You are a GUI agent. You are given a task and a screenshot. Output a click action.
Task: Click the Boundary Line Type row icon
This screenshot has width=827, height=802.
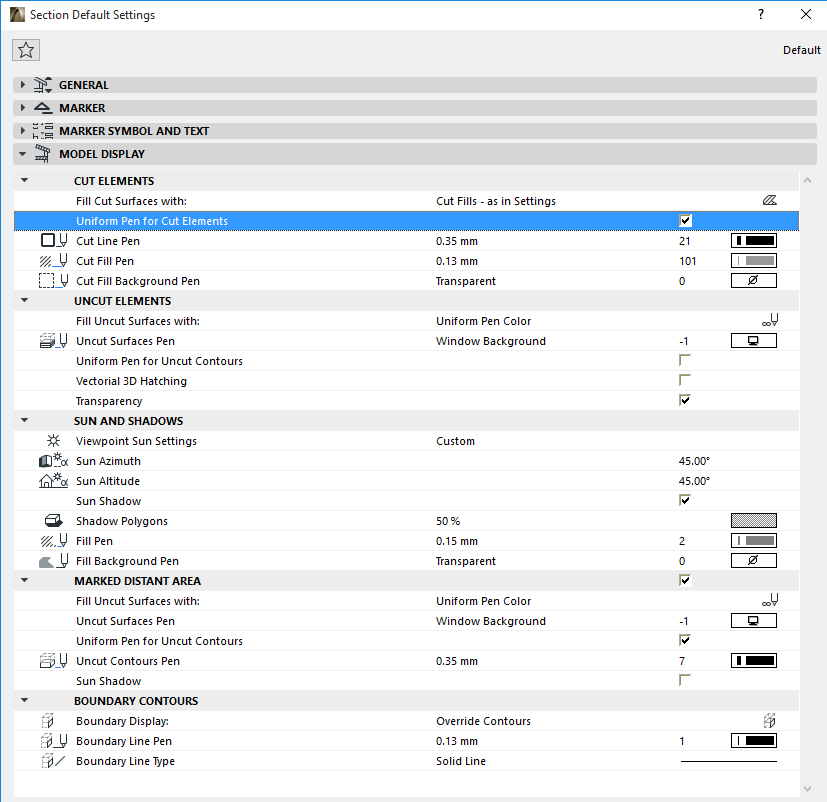click(54, 761)
